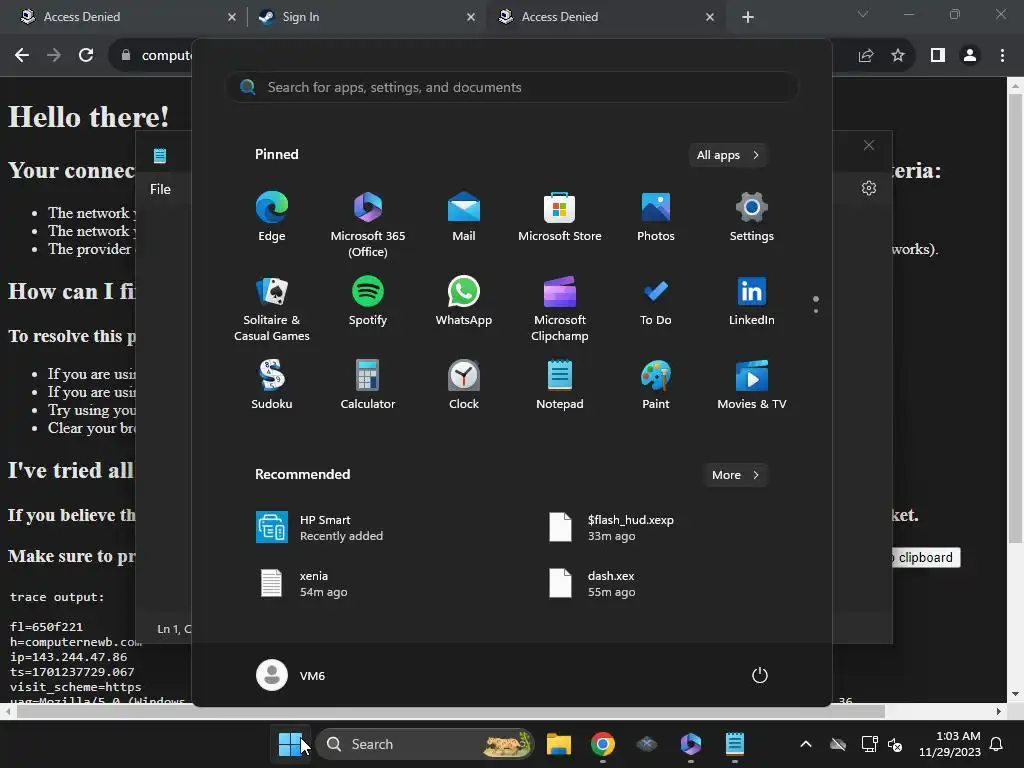
Task: Open Chrome's share page icon
Action: [x=866, y=56]
